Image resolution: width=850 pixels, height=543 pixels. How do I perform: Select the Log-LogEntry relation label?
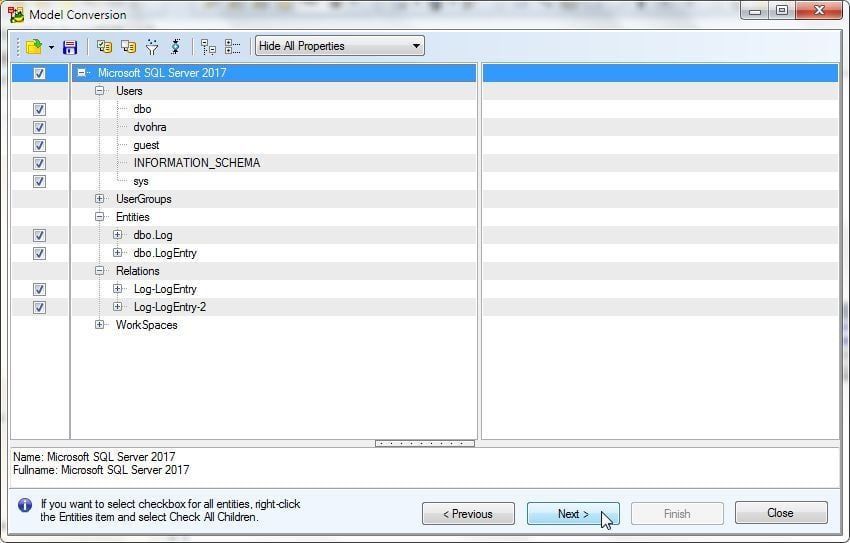(165, 289)
